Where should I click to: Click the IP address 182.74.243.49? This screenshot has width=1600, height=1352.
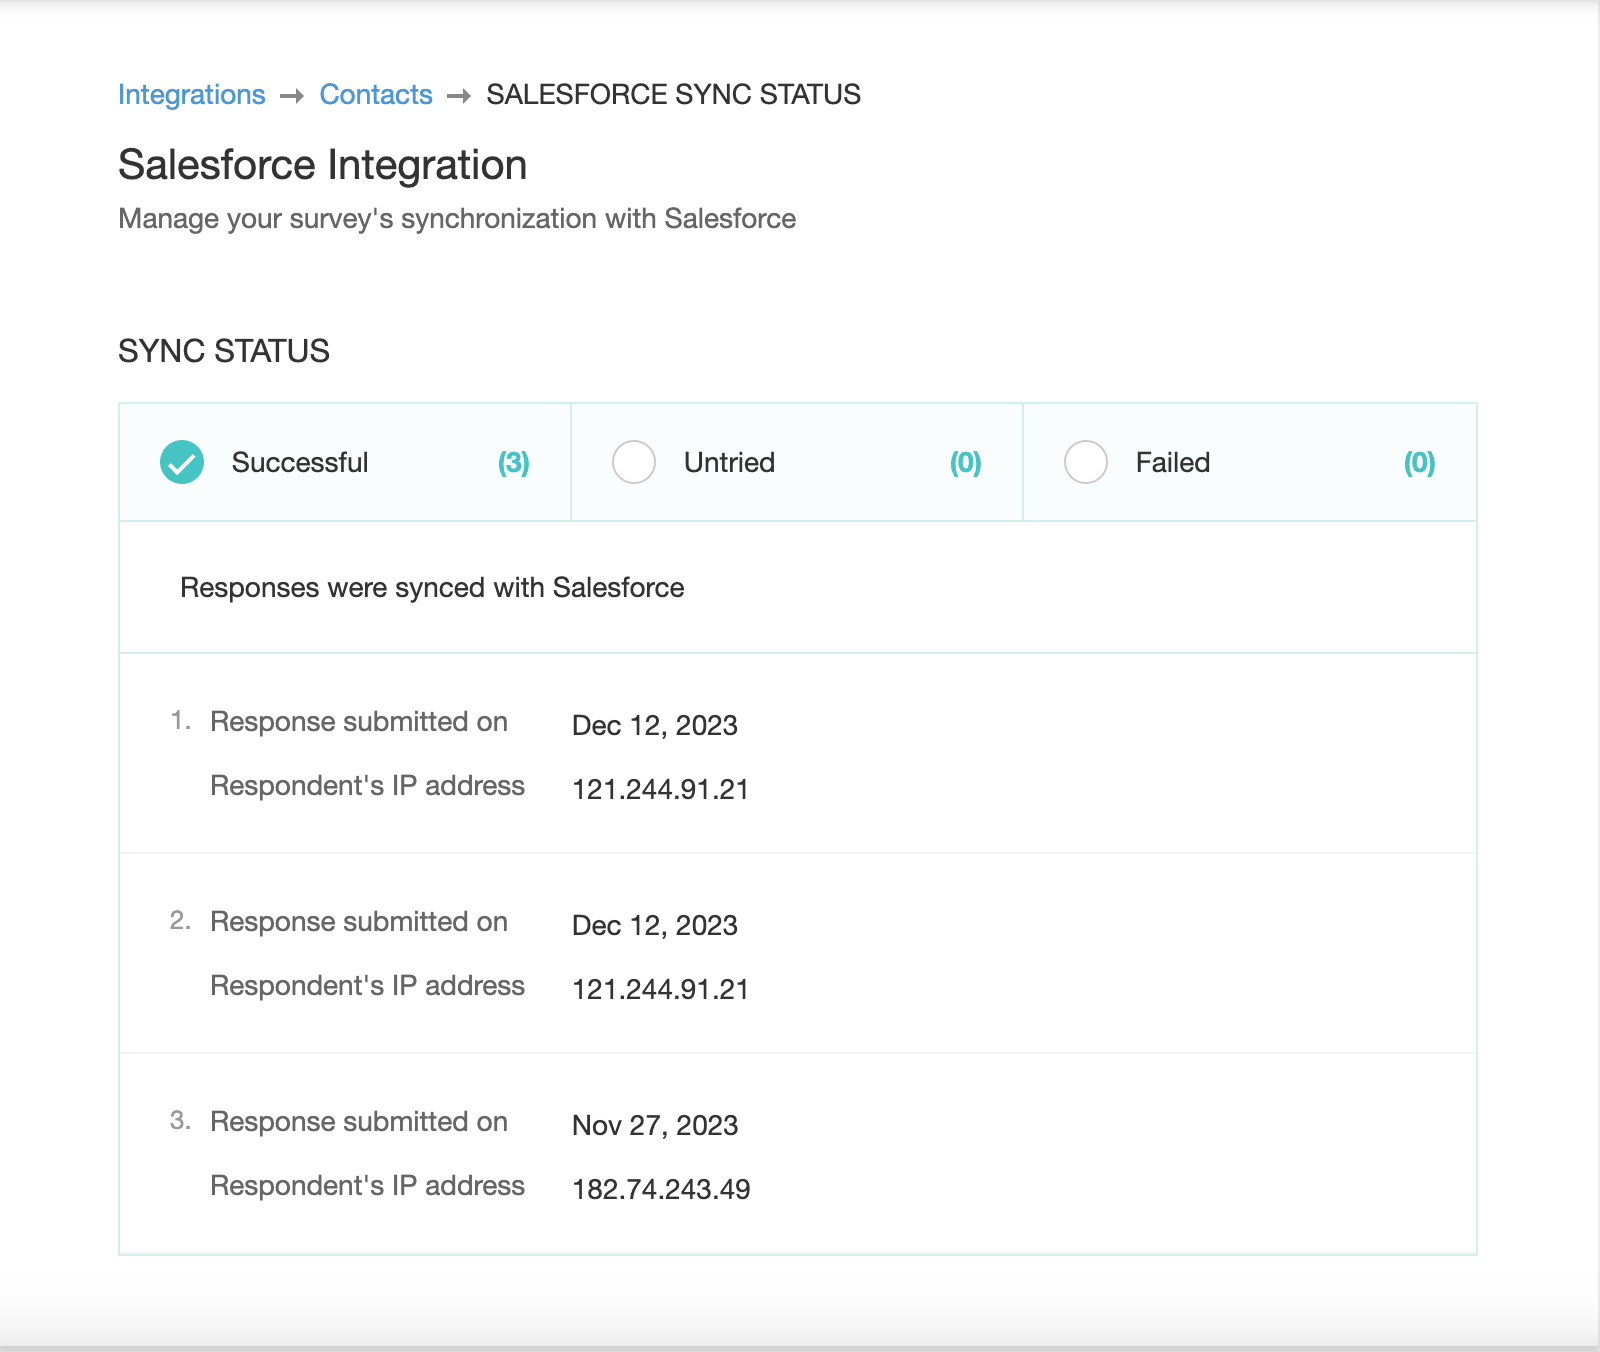point(660,1190)
